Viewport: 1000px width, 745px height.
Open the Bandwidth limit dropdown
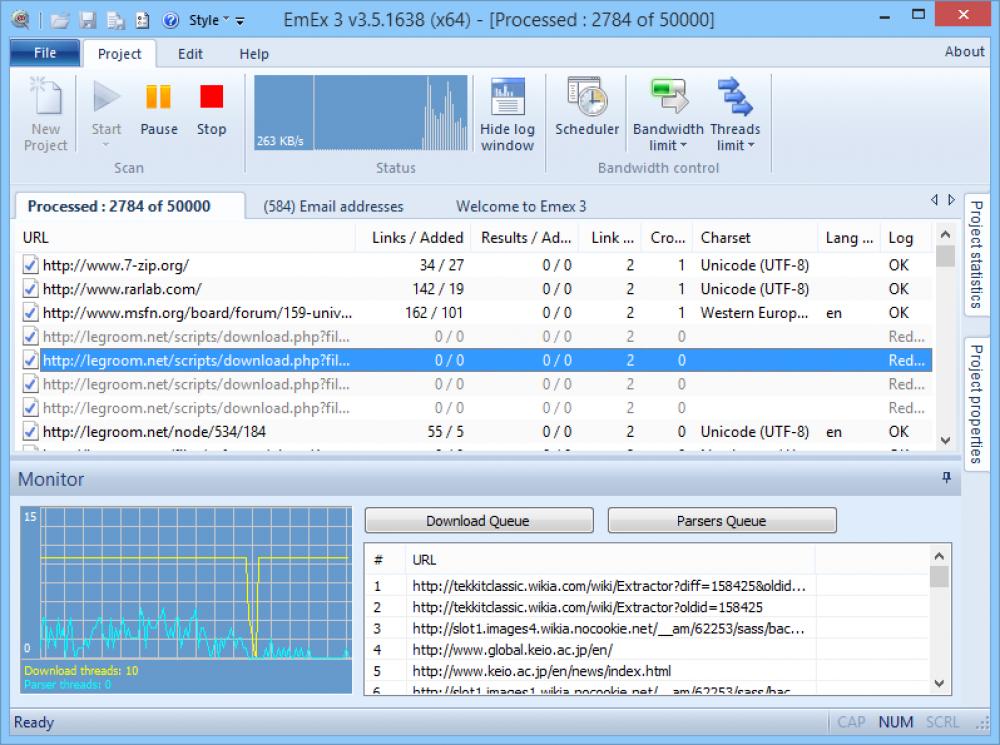click(668, 113)
